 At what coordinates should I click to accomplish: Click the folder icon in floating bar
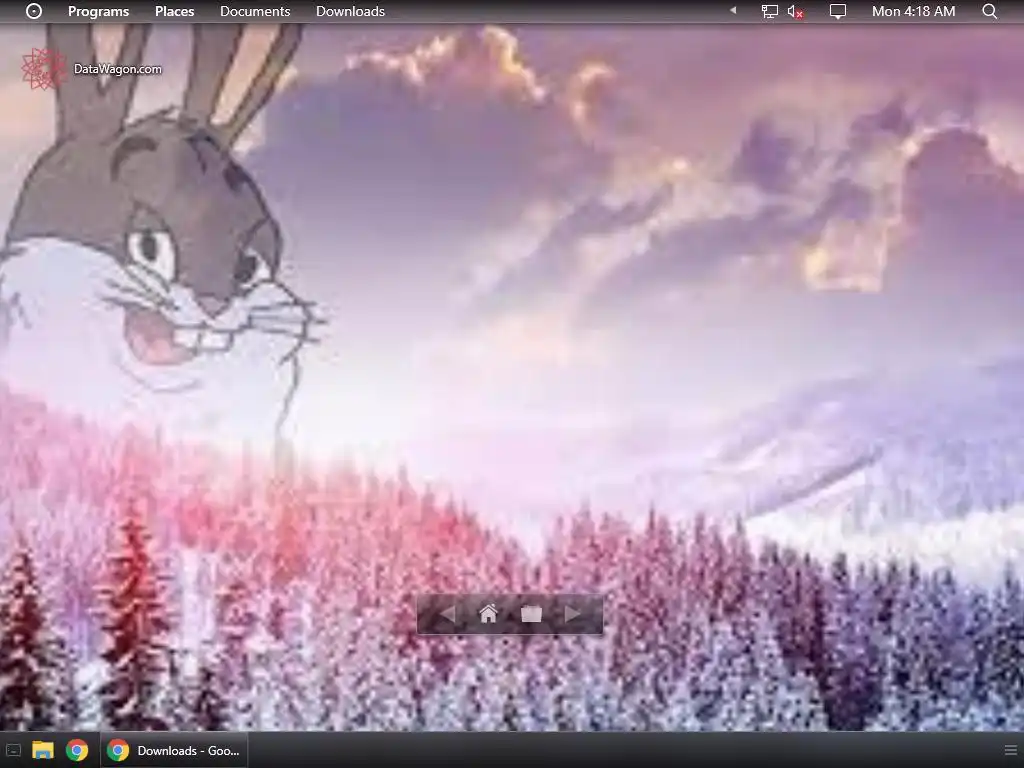pos(532,614)
